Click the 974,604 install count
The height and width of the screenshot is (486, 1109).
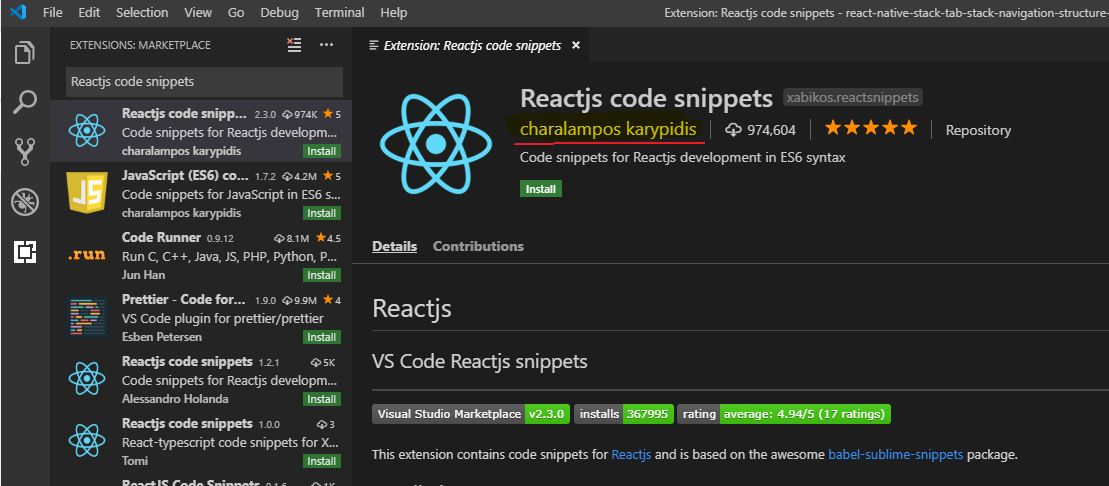tap(771, 130)
